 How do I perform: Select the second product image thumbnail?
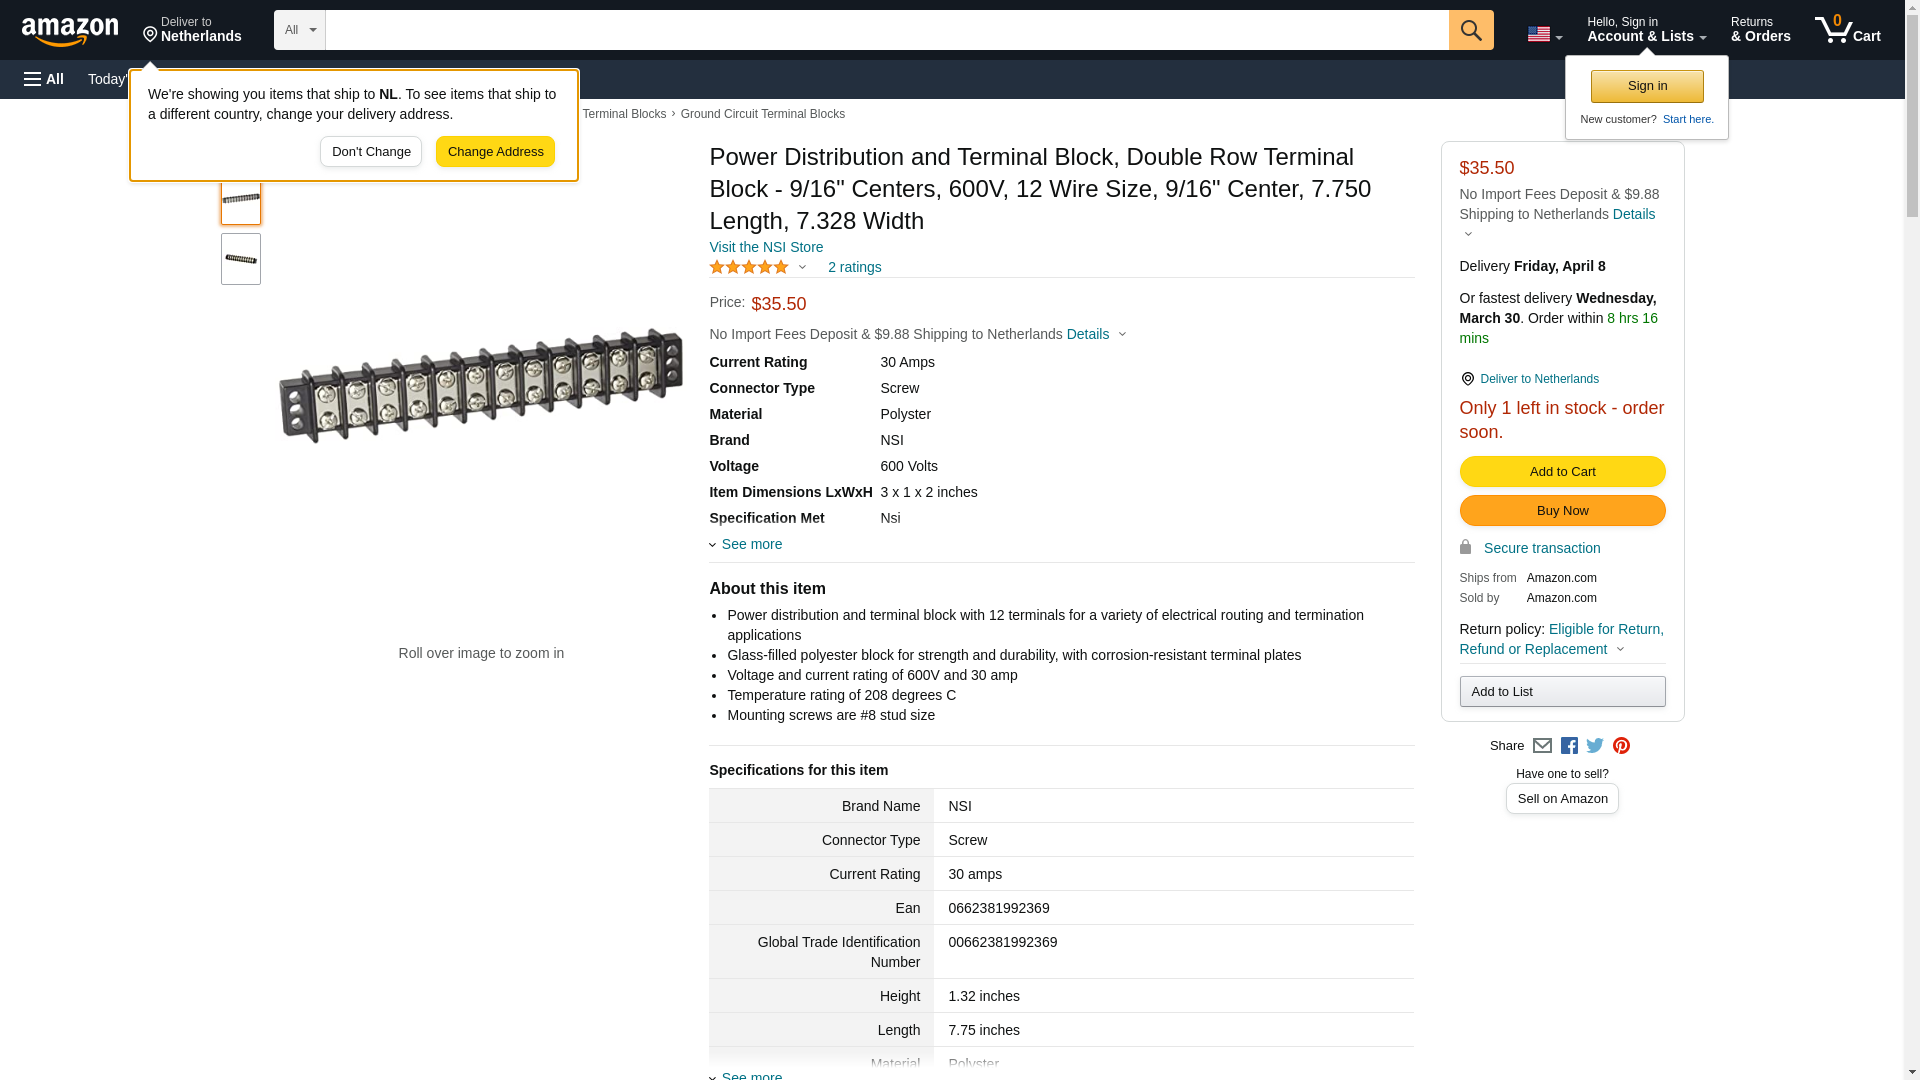tap(241, 259)
